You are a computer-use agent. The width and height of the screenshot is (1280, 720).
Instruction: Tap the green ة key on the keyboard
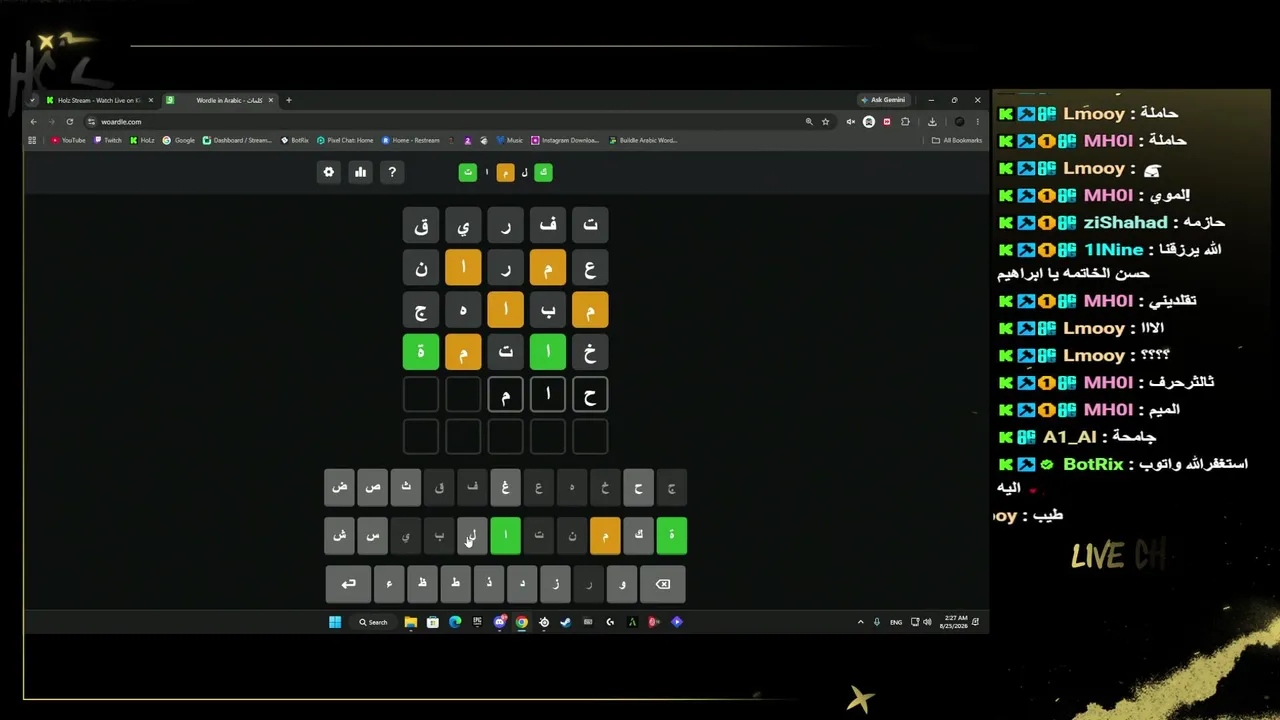coord(672,536)
